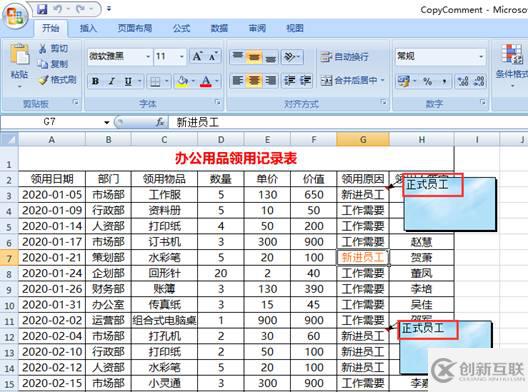The image size is (528, 392).
Task: Redo the last action
Action: click(80, 9)
